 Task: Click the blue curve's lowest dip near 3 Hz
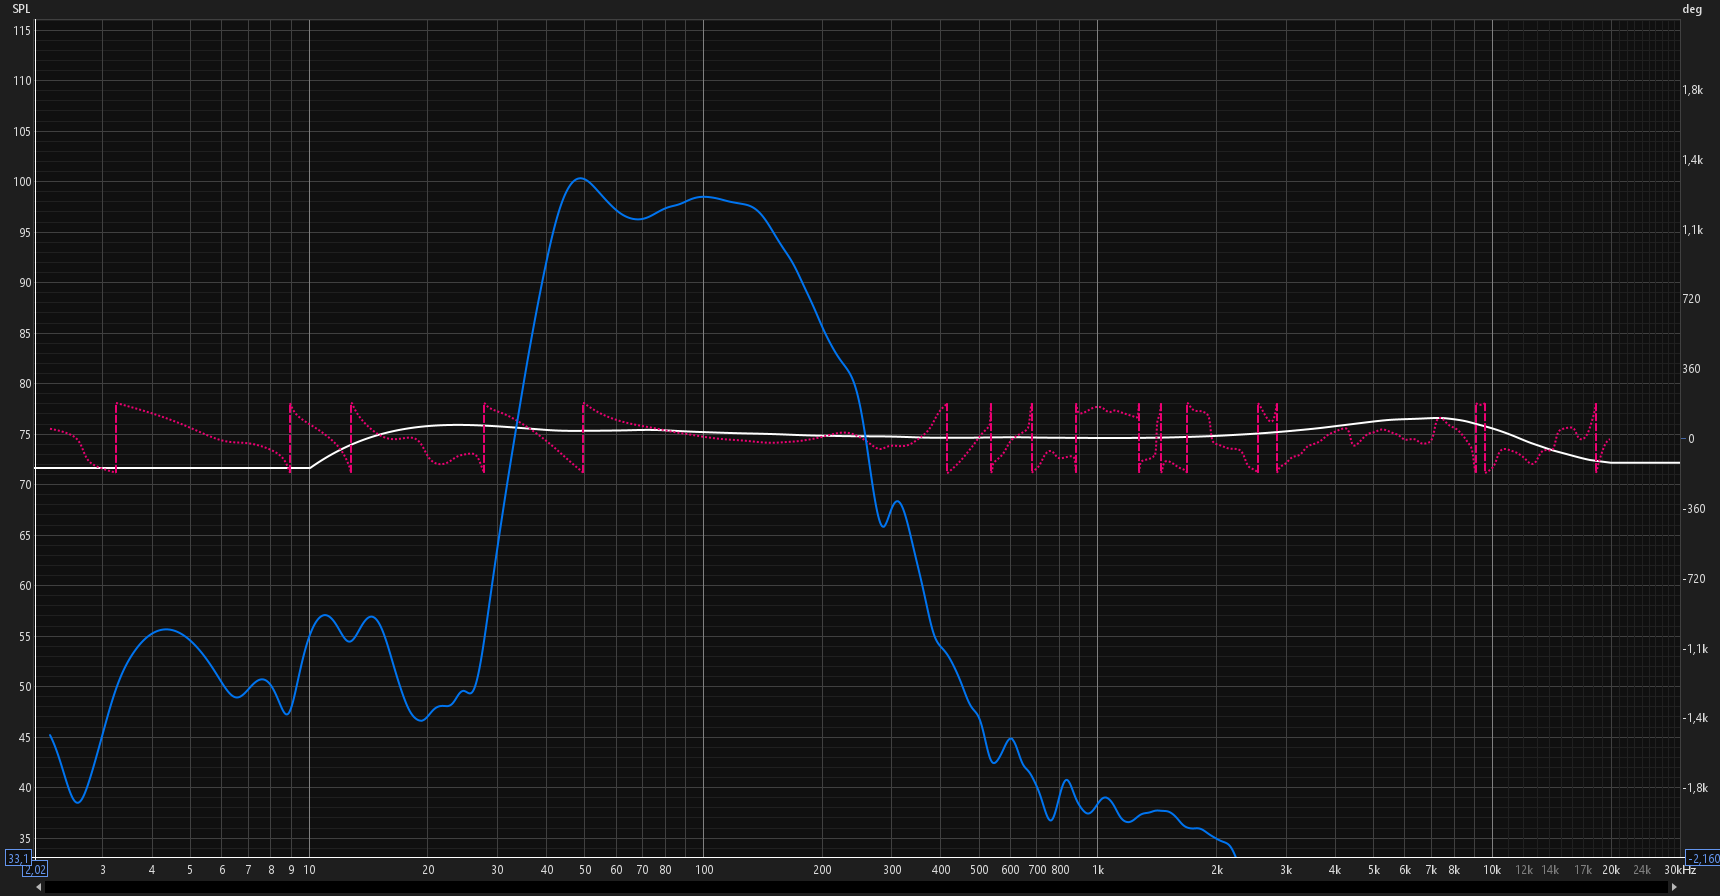click(x=78, y=802)
